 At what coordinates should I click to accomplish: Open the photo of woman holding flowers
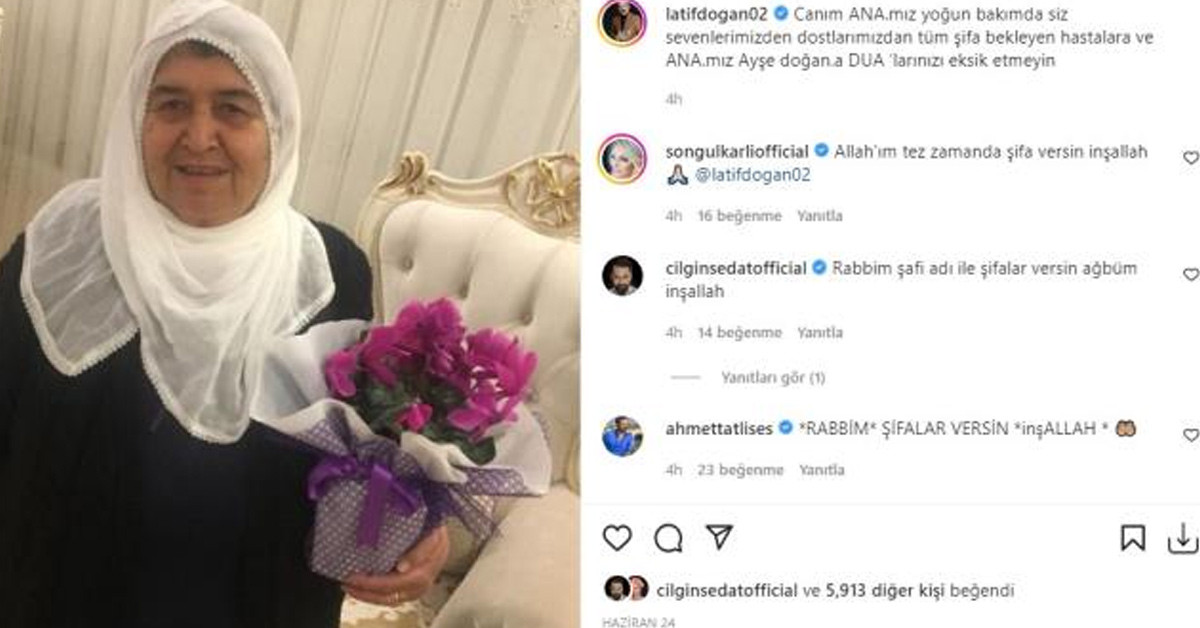click(x=290, y=314)
